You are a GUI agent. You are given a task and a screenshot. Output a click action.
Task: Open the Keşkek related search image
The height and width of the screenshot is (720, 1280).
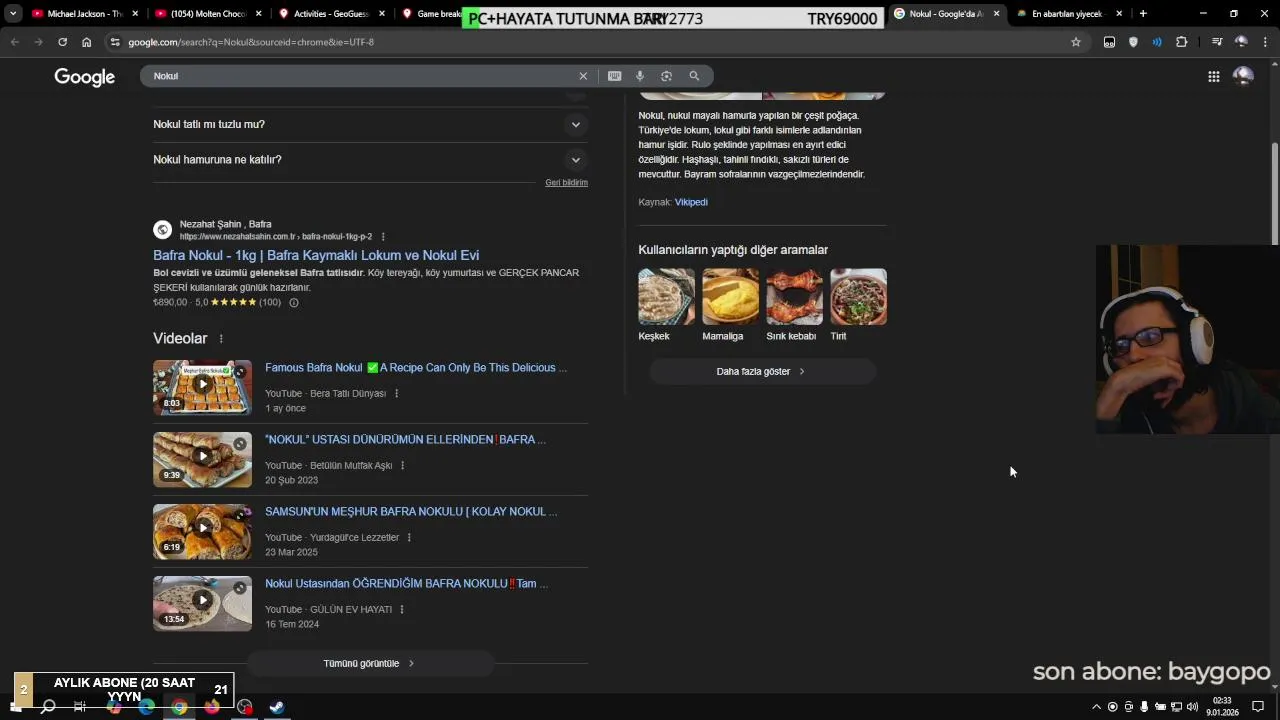click(x=667, y=297)
